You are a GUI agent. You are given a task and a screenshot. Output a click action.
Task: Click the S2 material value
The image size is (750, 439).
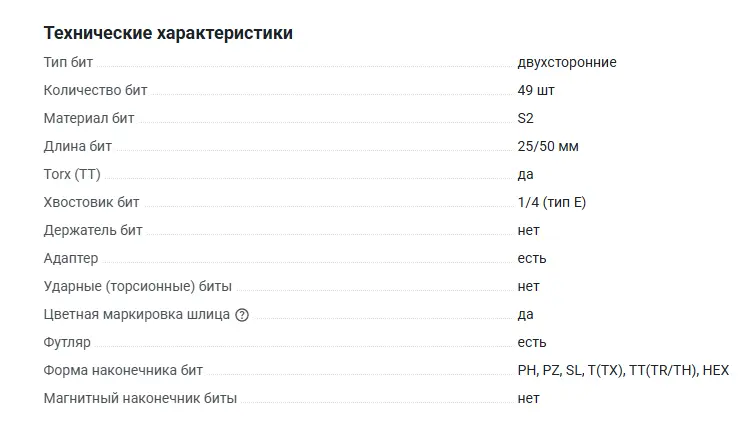pos(526,118)
